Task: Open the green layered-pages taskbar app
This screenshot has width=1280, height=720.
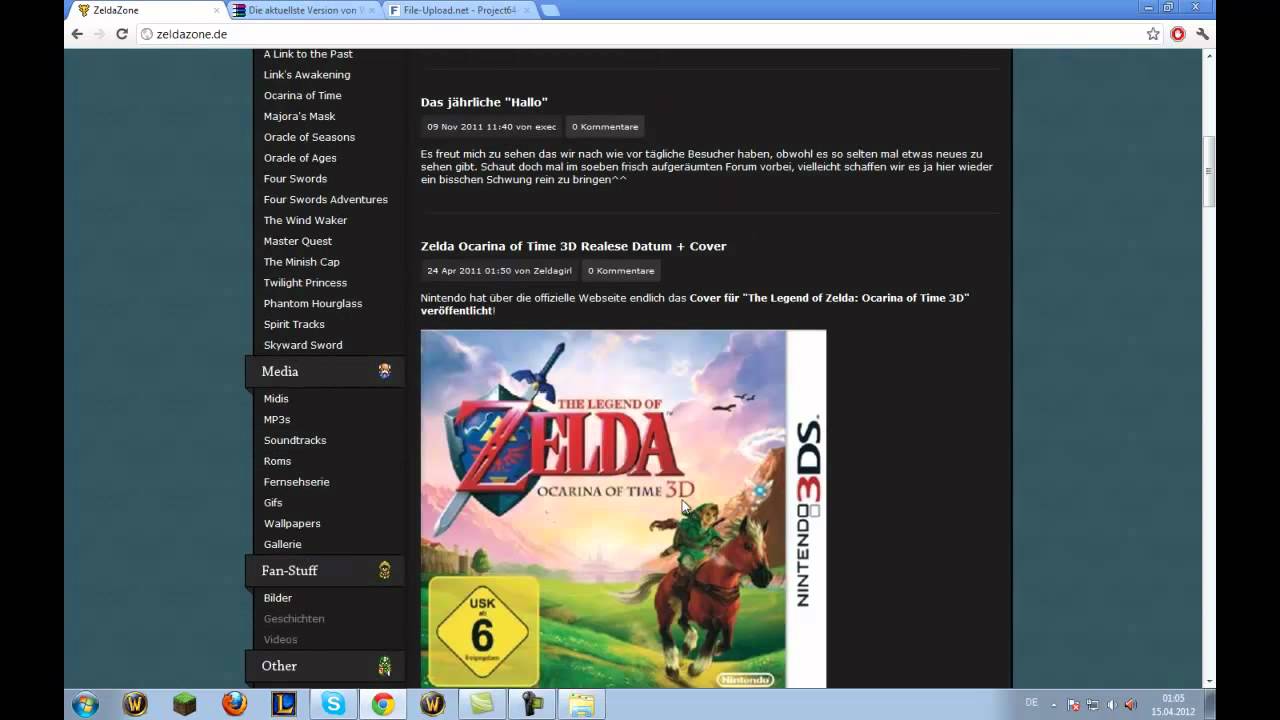Action: [482, 704]
